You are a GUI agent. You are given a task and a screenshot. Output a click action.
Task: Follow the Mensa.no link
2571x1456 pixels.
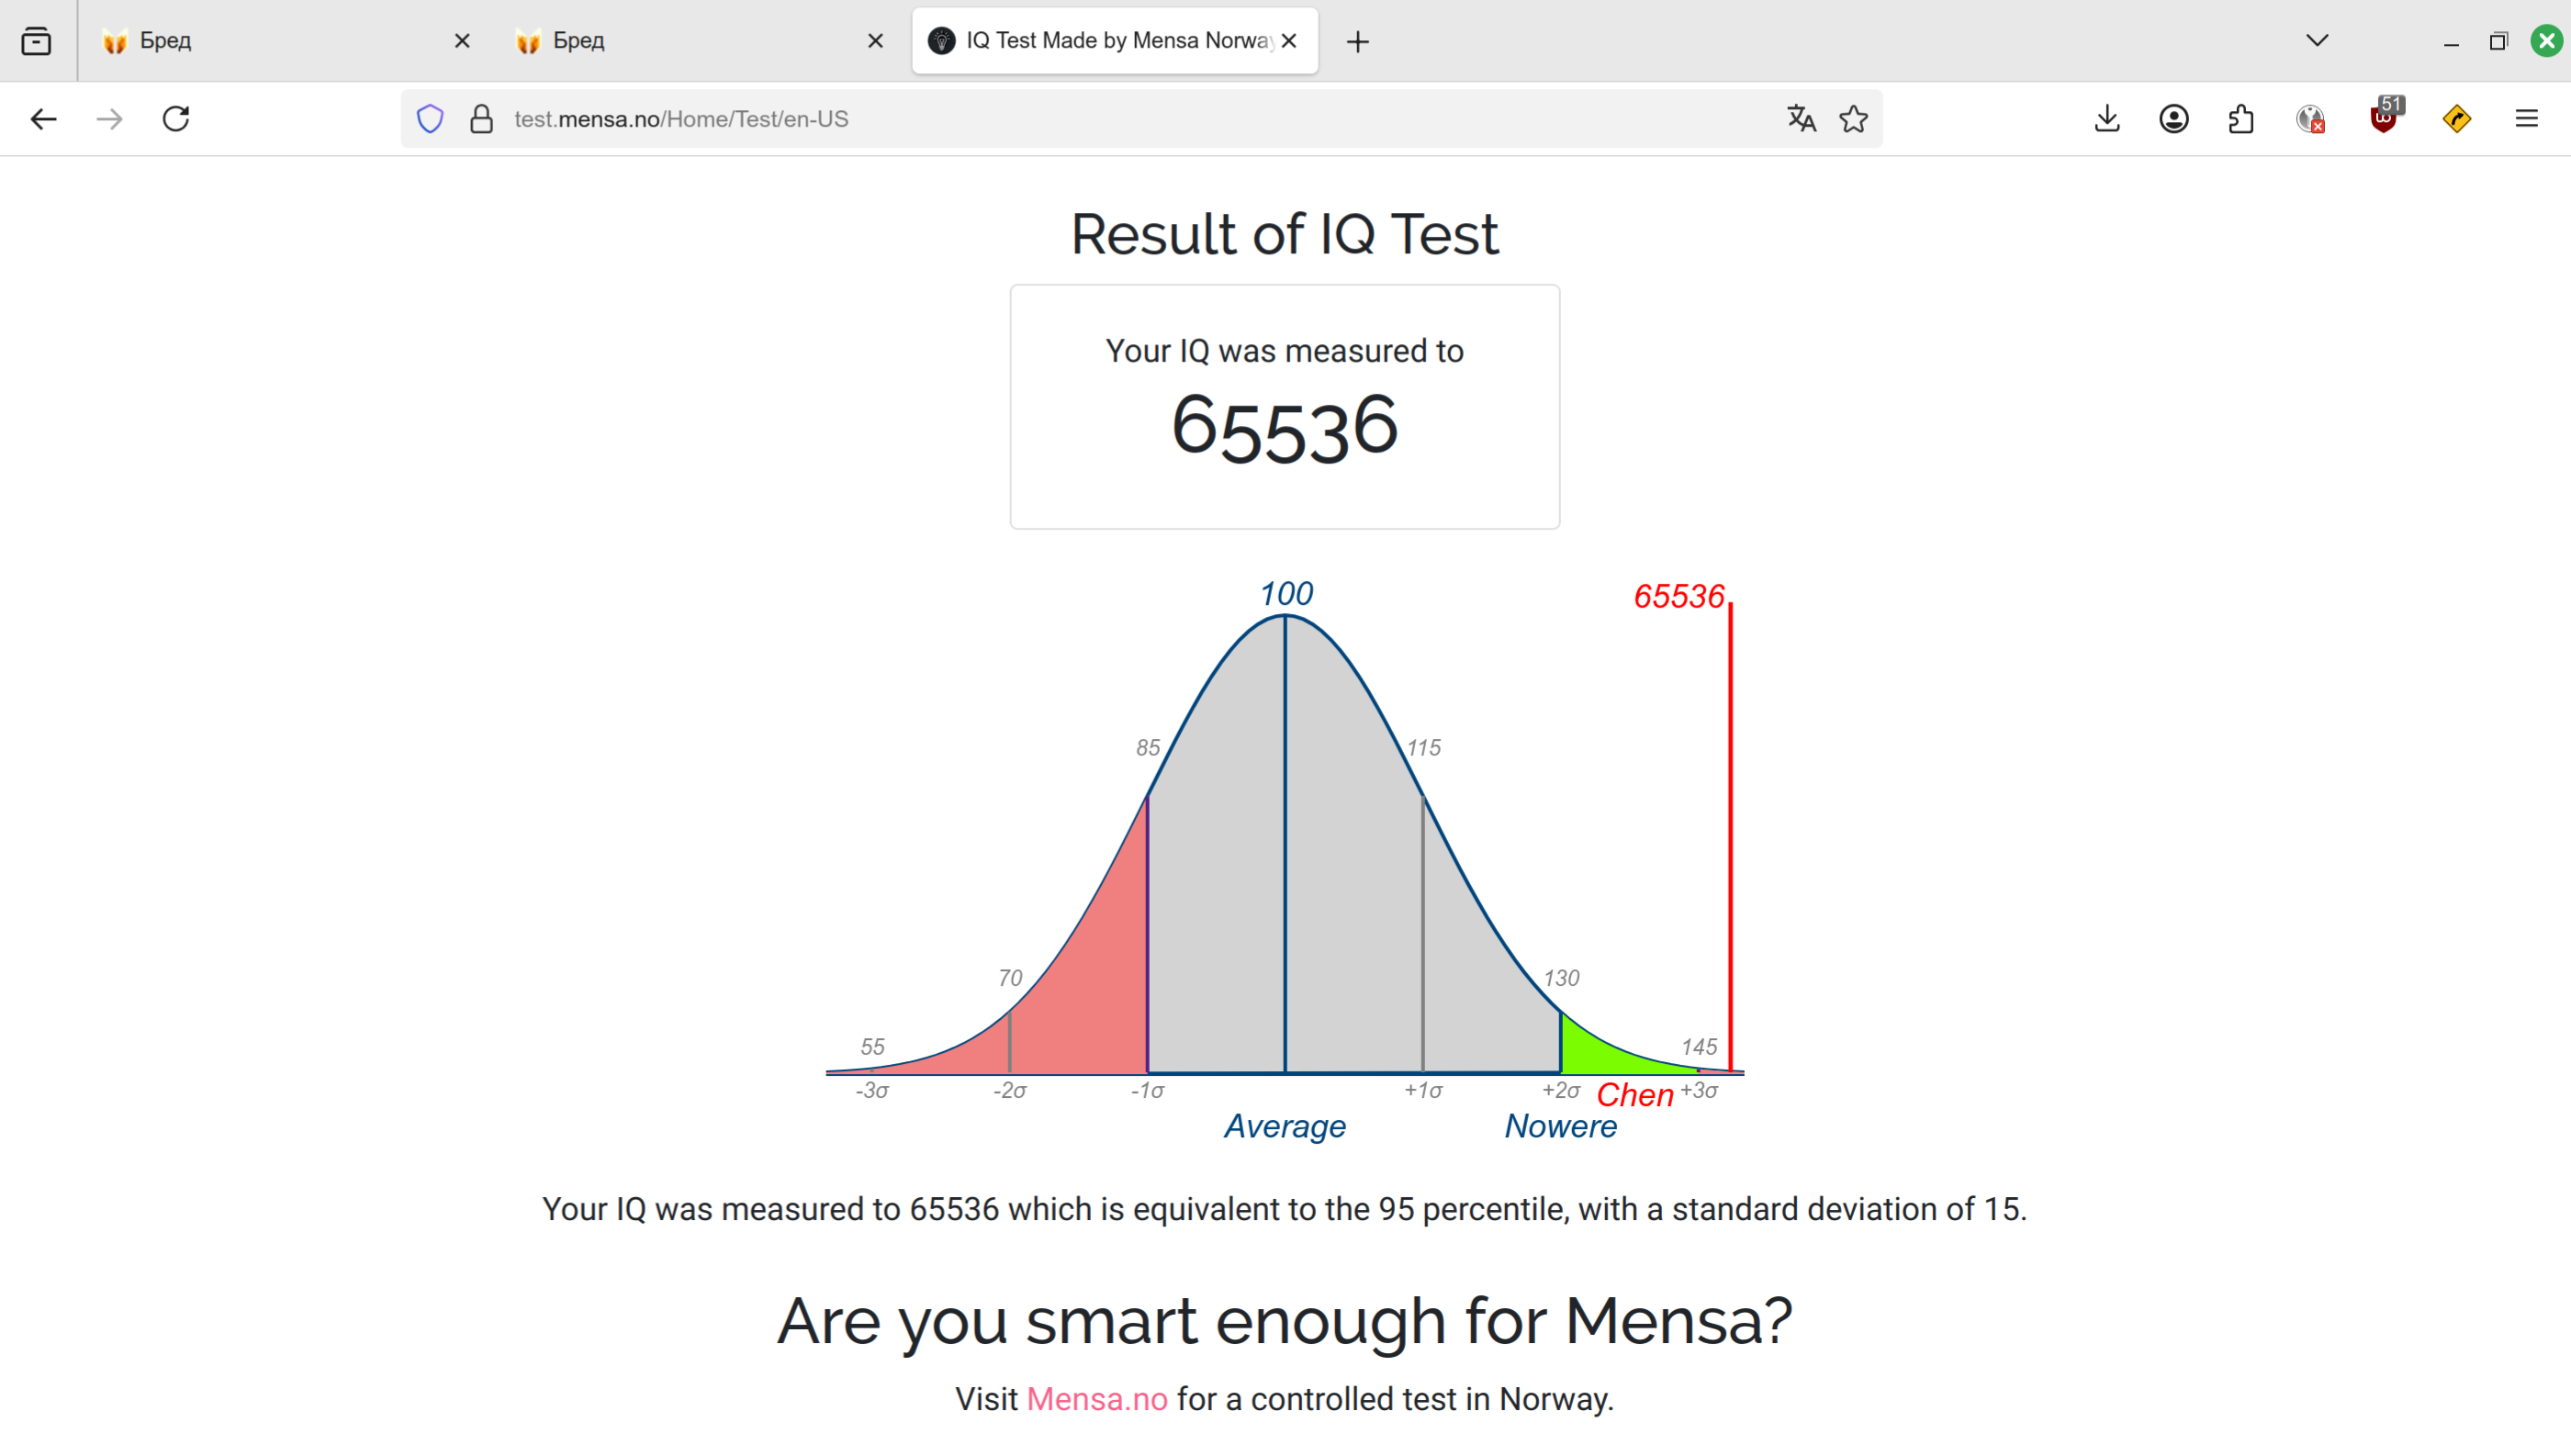click(1097, 1399)
